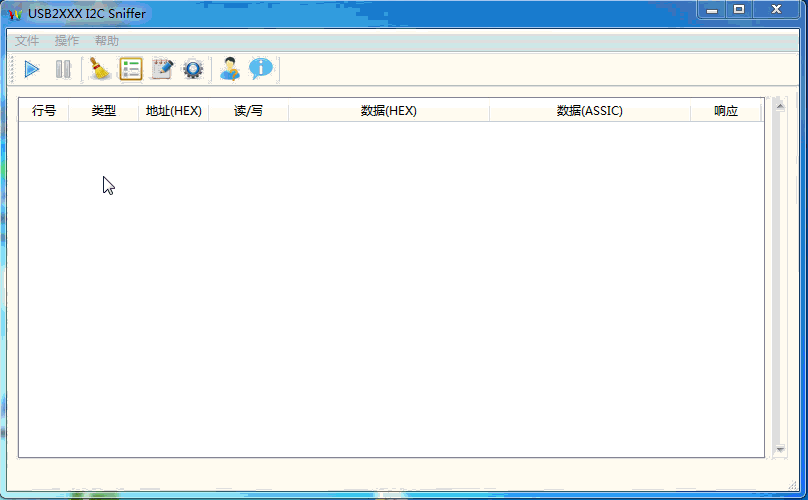
Task: Select the 数据(HEX) column header
Action: [389, 110]
